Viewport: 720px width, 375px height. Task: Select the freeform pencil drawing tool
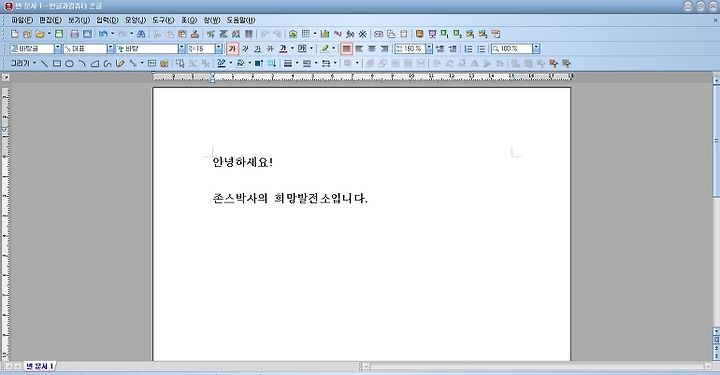[x=120, y=63]
